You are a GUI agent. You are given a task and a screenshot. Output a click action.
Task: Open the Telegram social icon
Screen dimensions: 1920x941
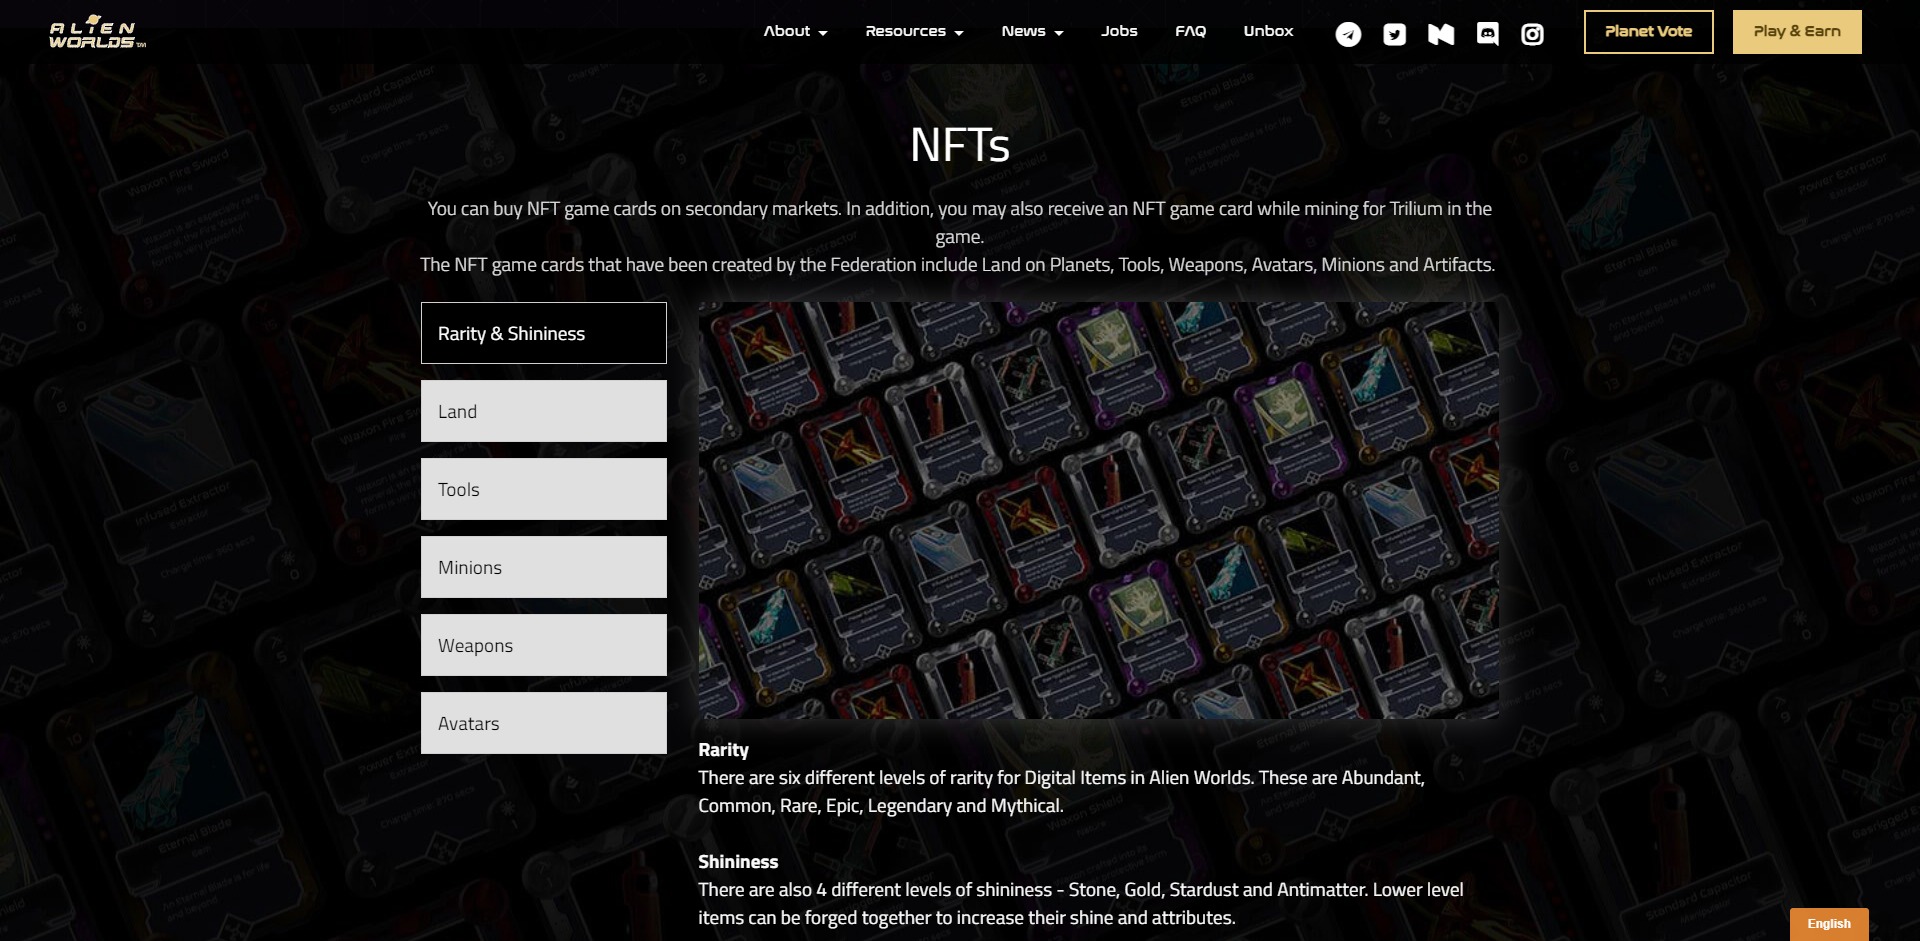click(x=1348, y=35)
